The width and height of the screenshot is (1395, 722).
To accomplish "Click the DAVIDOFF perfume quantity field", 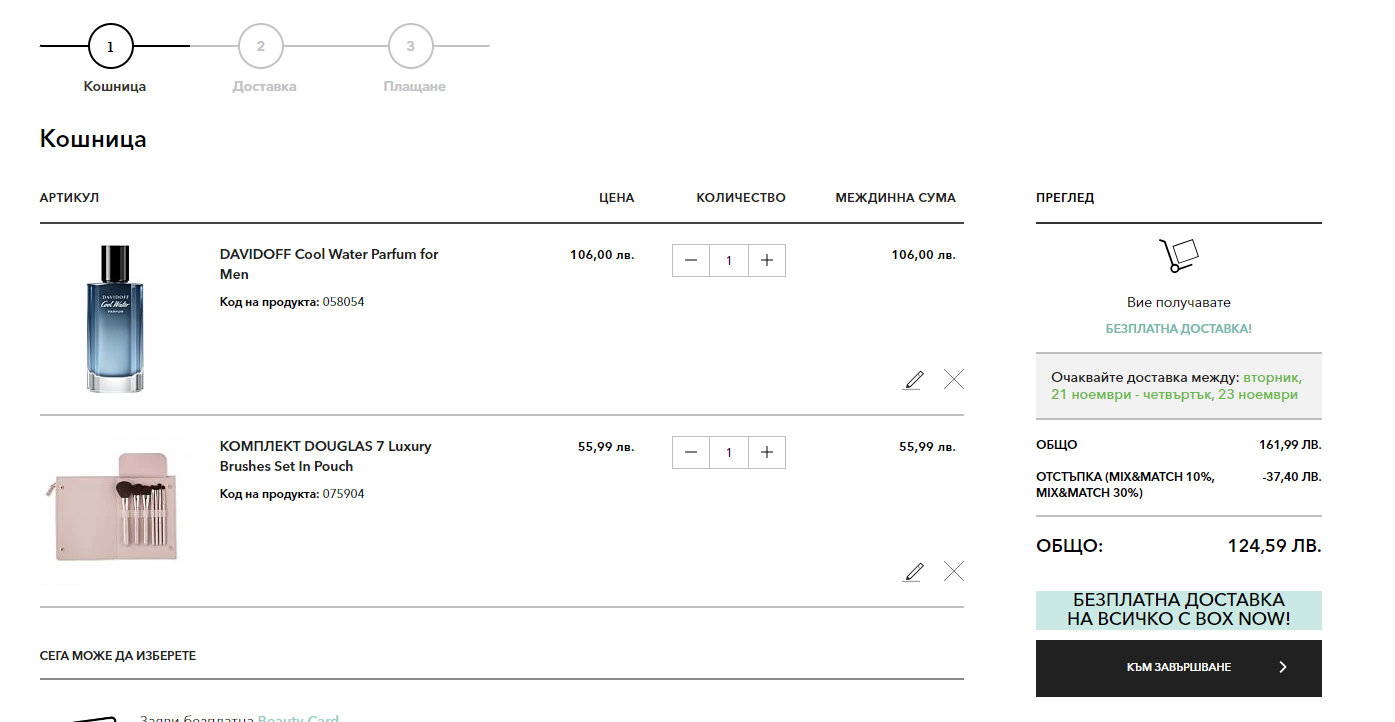I will pos(729,260).
